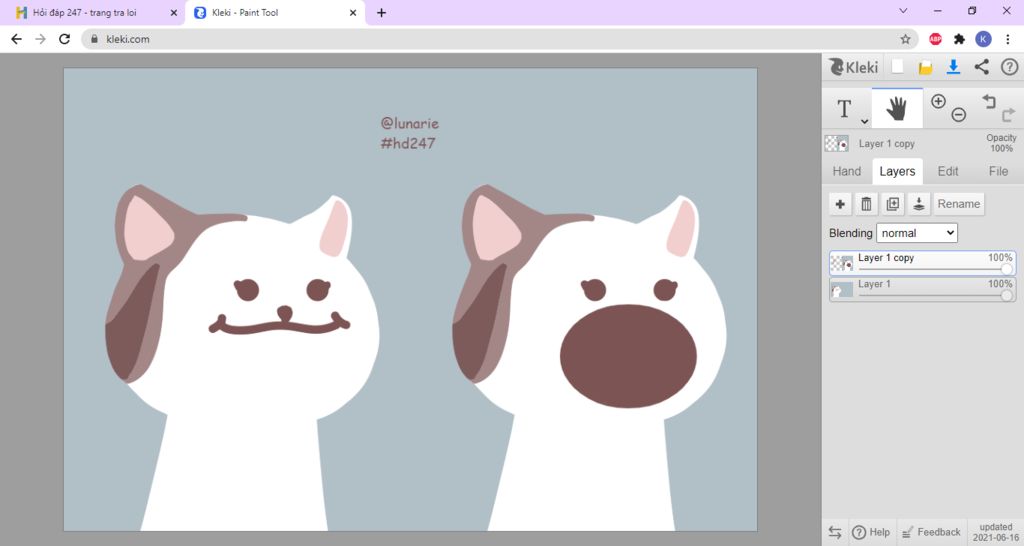Merge layer down
The image size is (1024, 546).
[918, 204]
